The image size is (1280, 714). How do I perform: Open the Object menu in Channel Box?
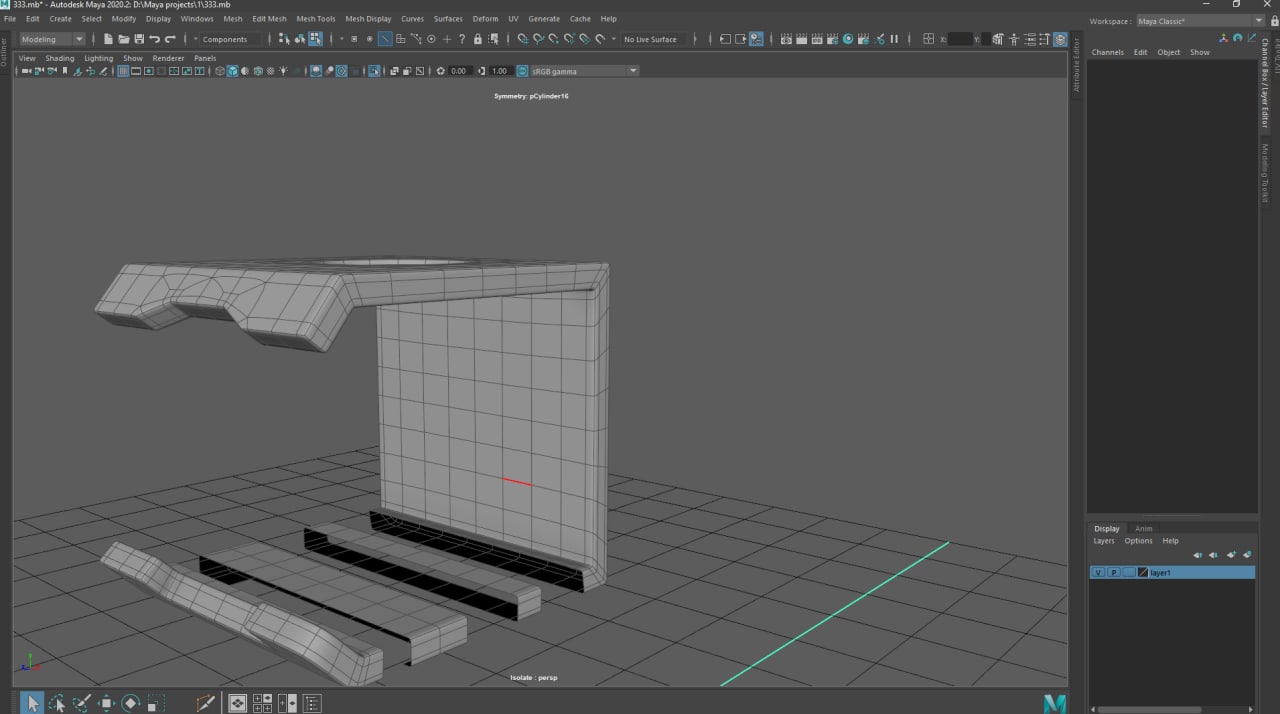[x=1169, y=52]
